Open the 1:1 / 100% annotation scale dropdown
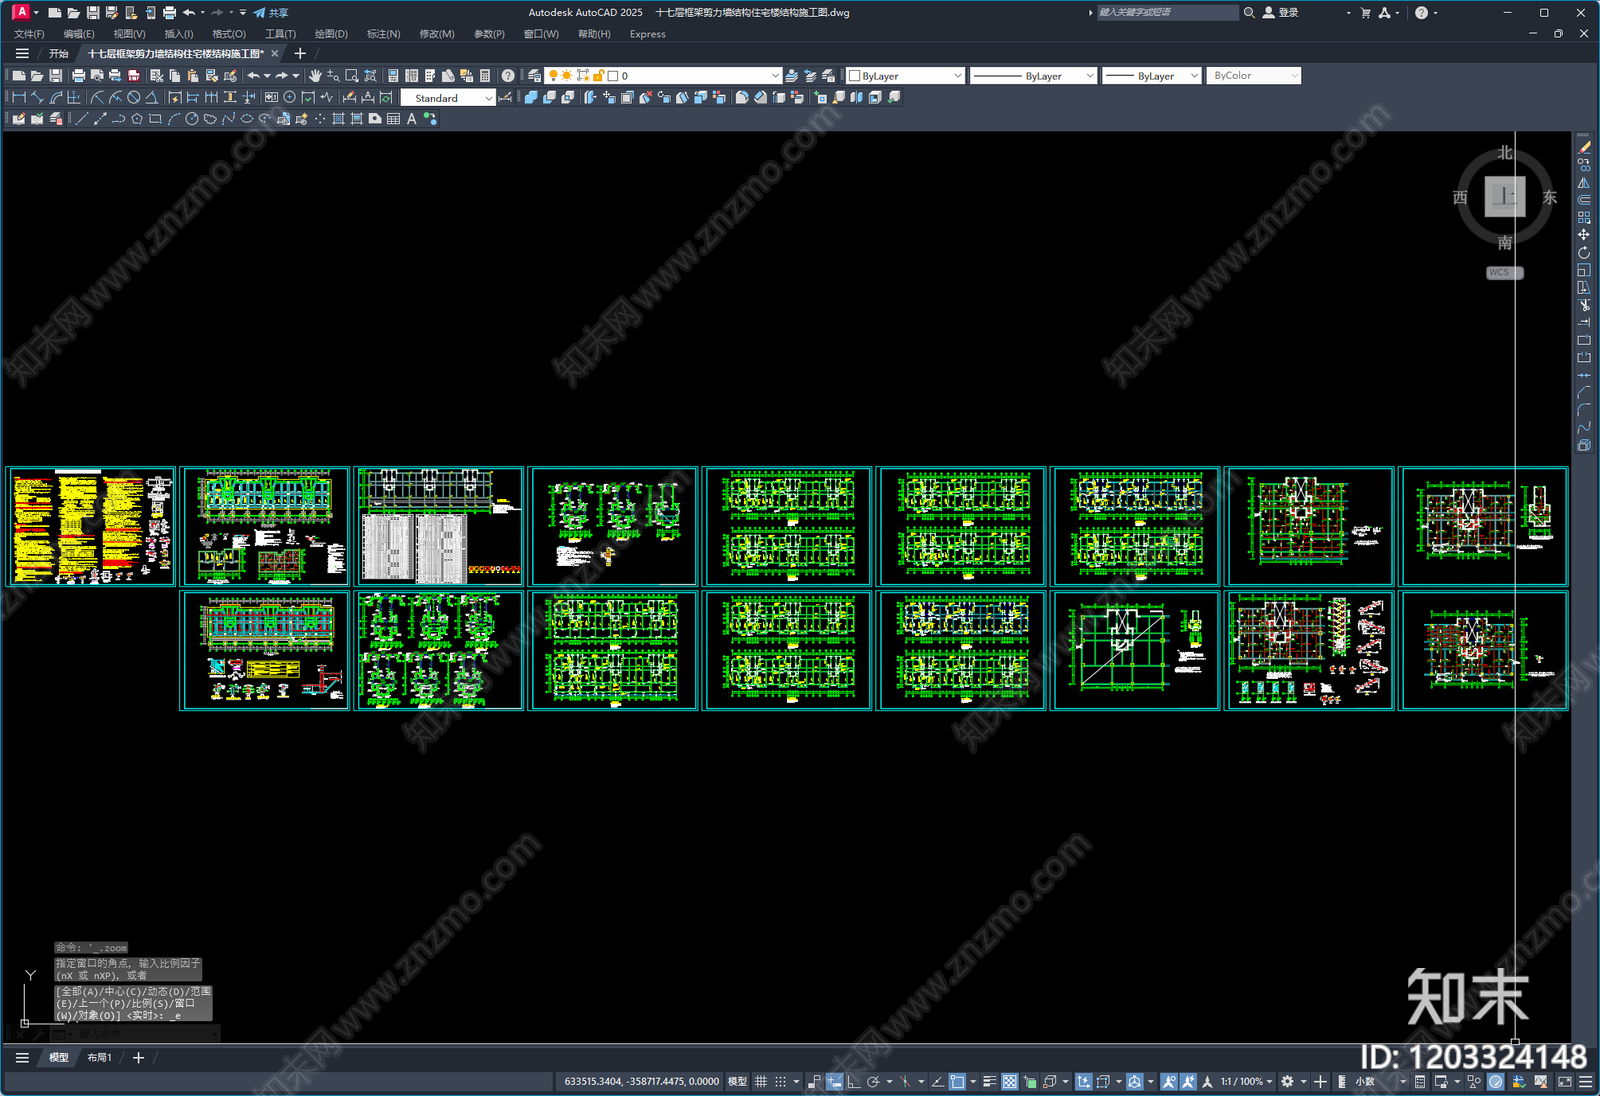This screenshot has width=1600, height=1096. (1246, 1081)
